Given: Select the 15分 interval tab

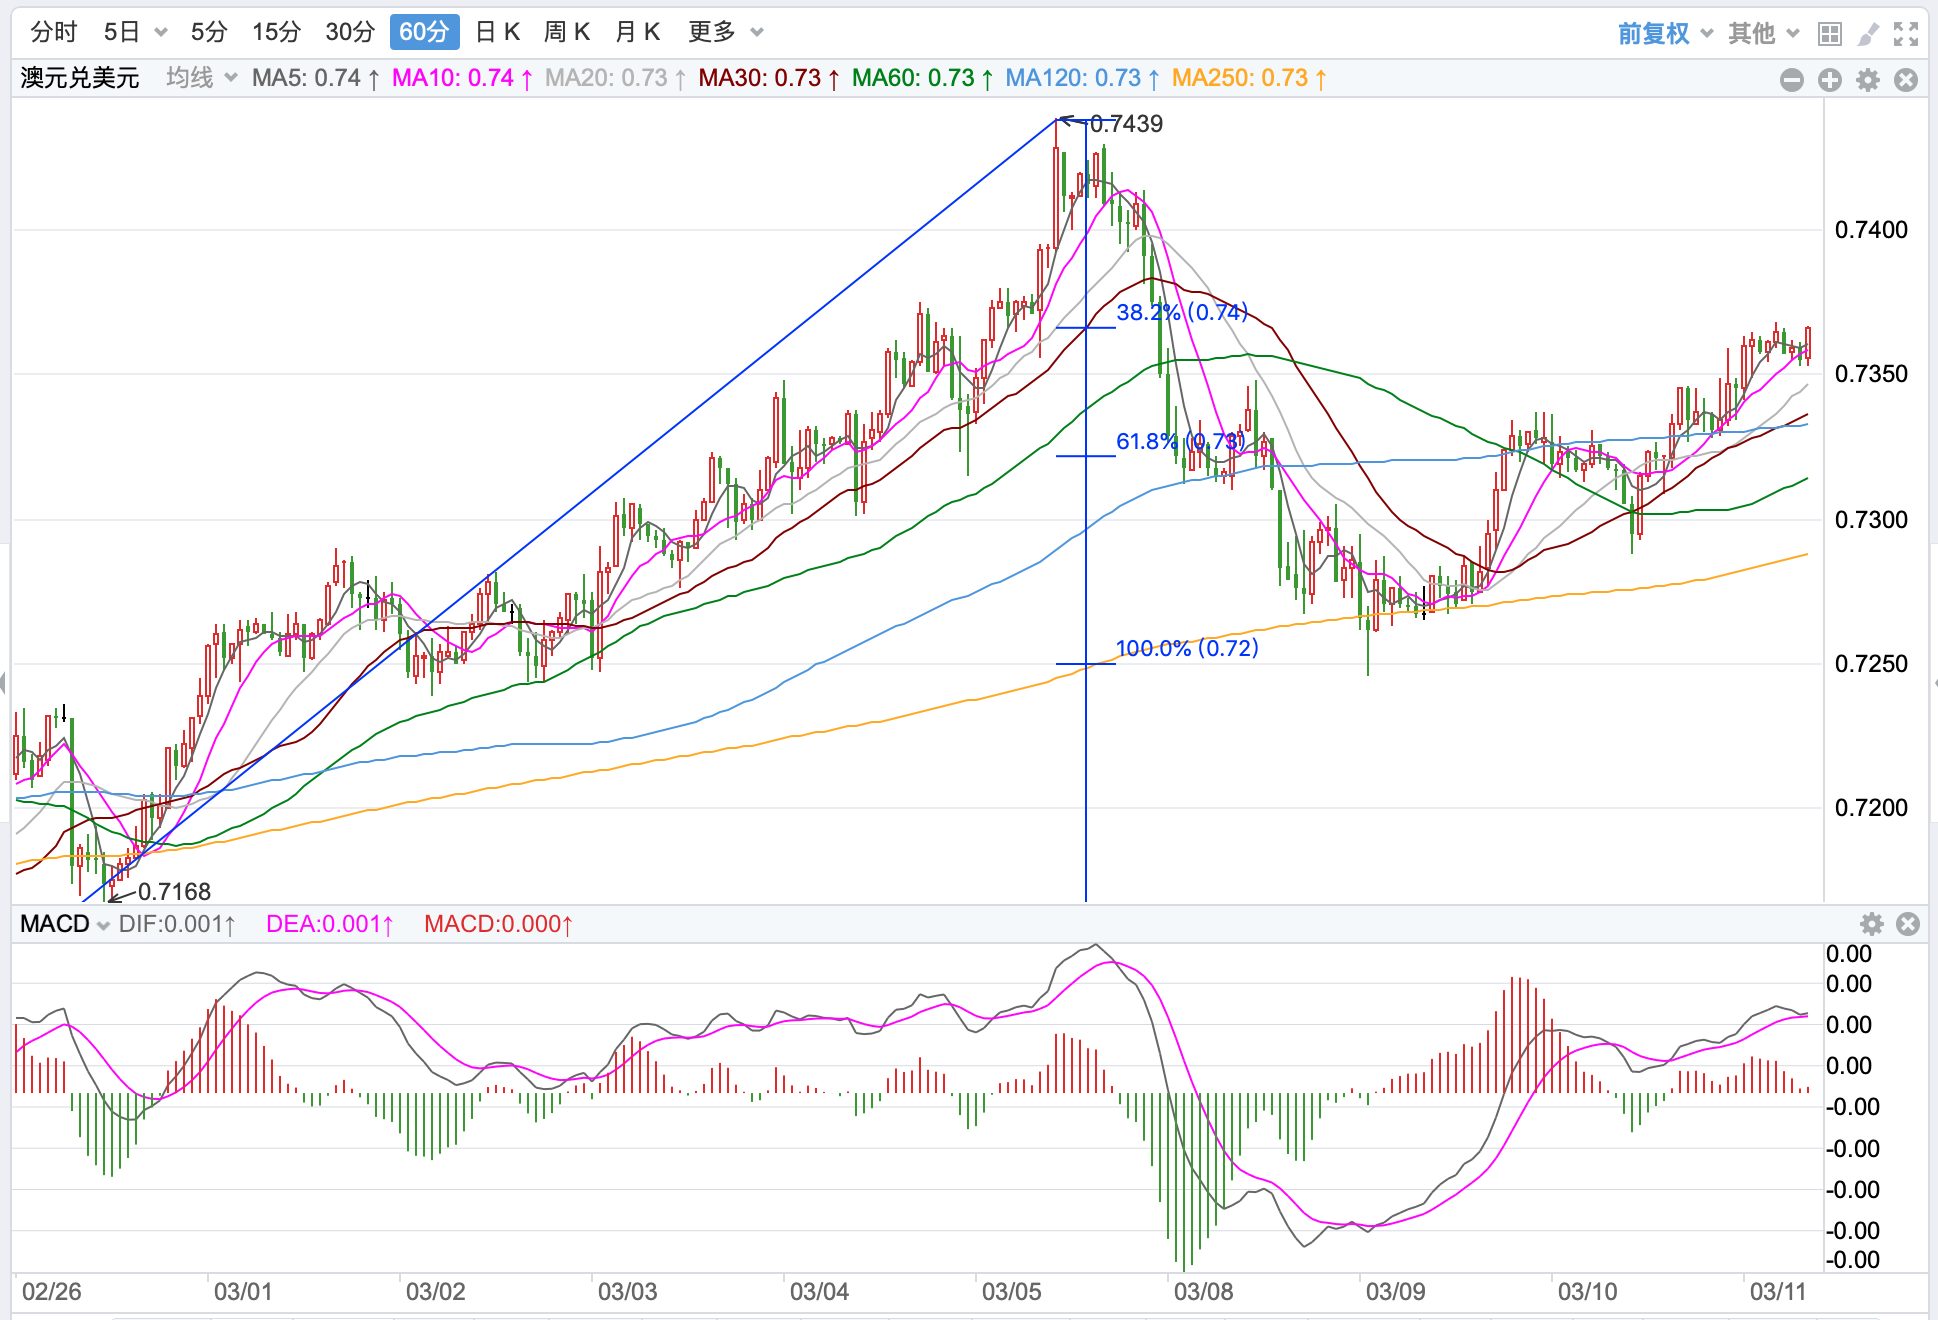Looking at the screenshot, I should point(276,32).
